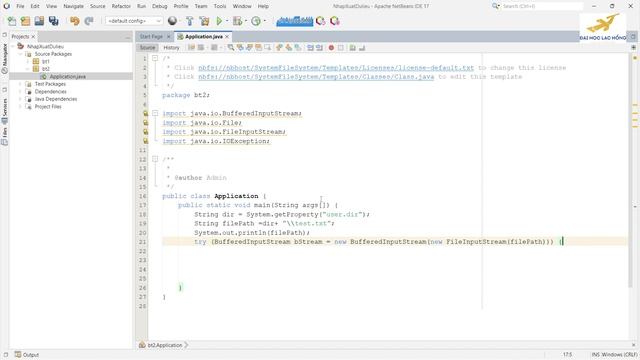Click the hint bulb on line 9
The height and width of the screenshot is (360, 640).
[145, 132]
